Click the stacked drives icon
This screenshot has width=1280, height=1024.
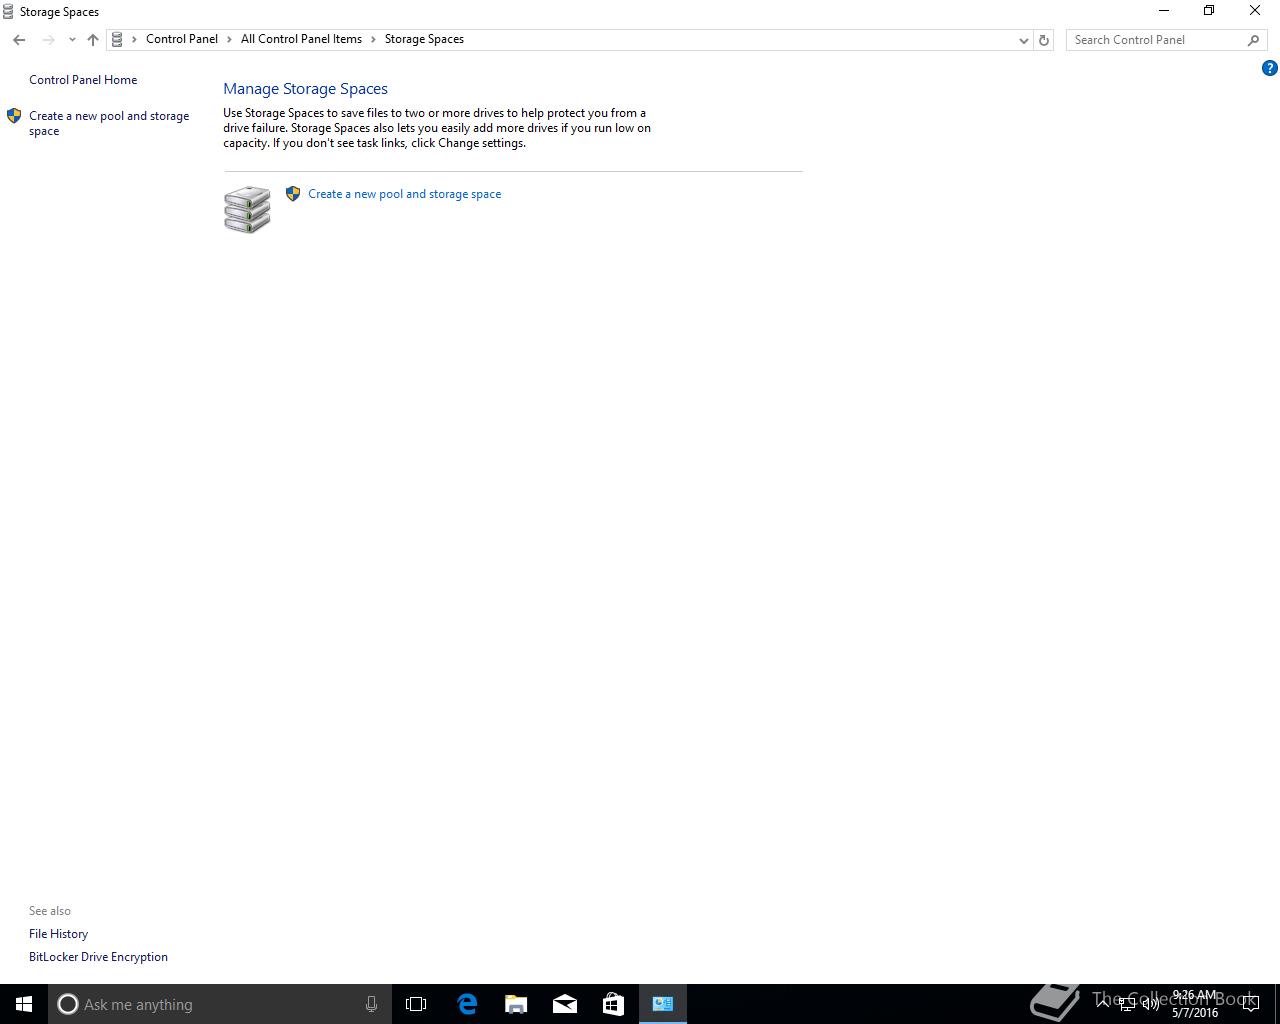(x=247, y=209)
